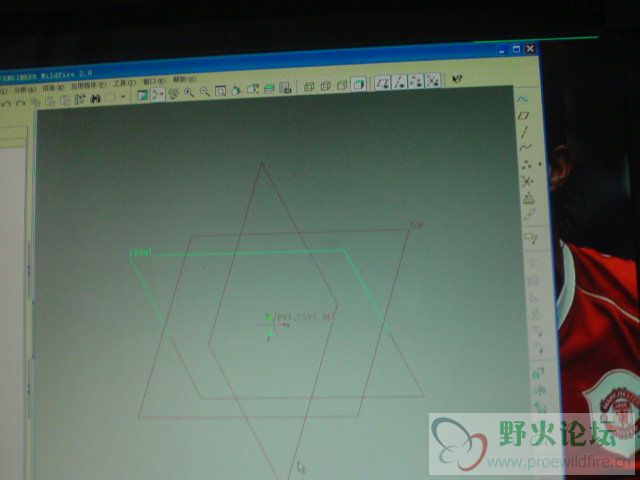Select the Datum Axis tool

coord(524,131)
